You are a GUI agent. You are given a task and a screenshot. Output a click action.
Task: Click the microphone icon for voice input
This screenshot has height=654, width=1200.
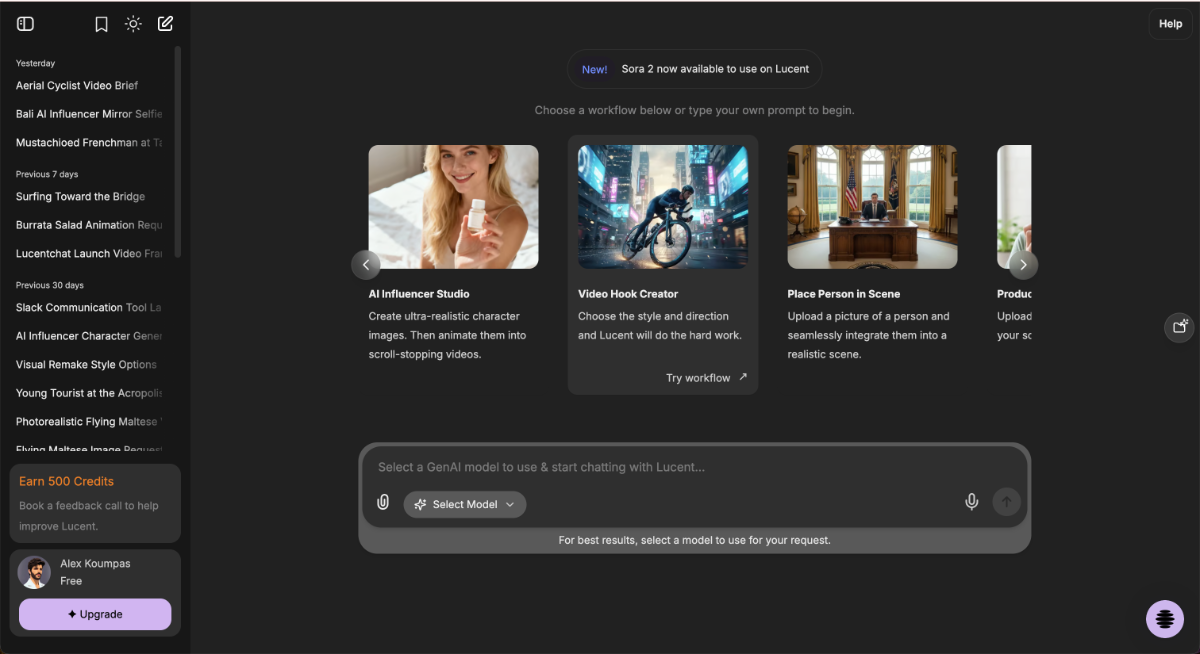pyautogui.click(x=971, y=502)
